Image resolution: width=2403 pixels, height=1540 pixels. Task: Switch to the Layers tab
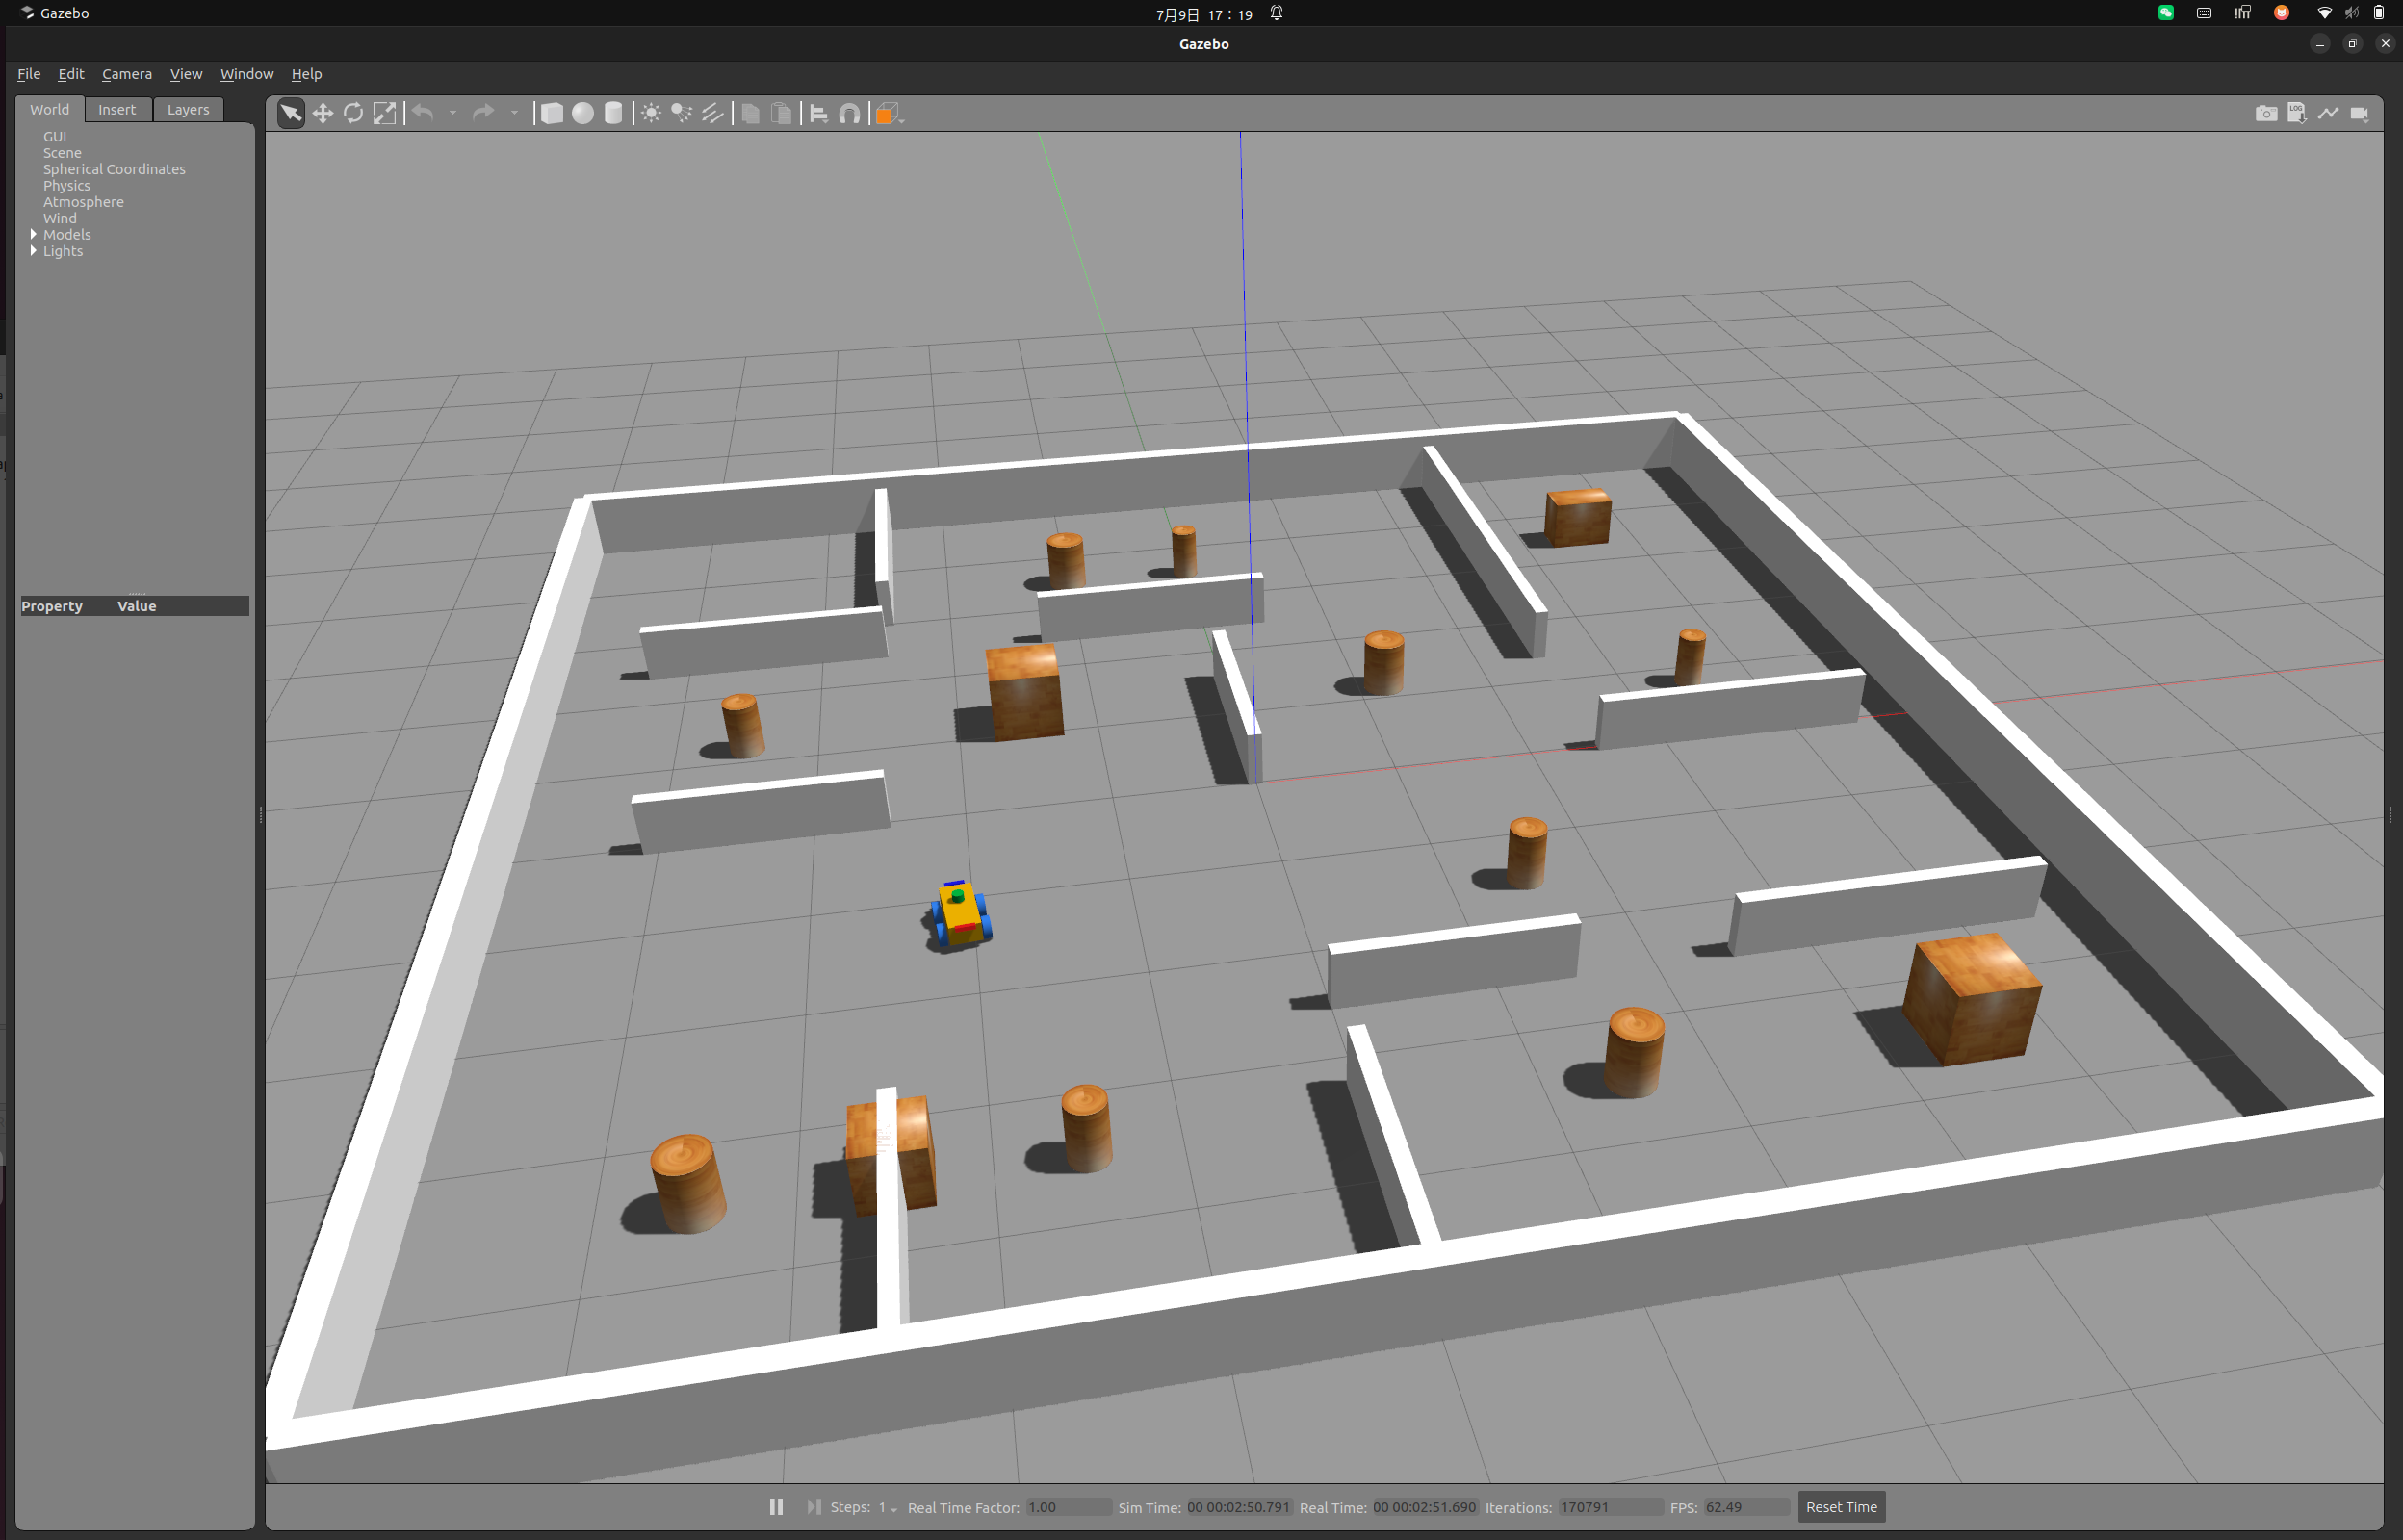[x=188, y=109]
